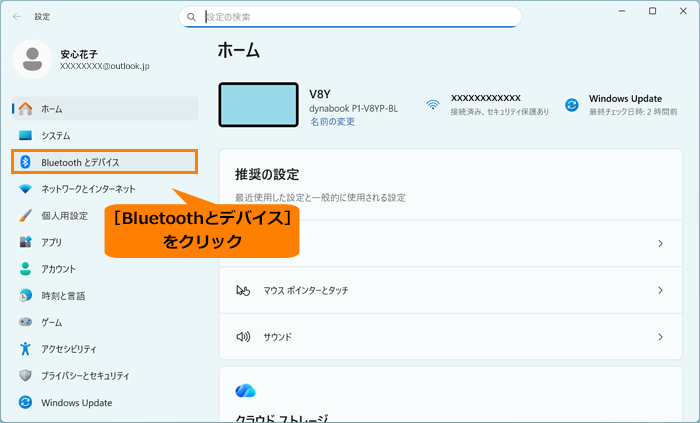Screen dimensions: 700x423
Task: Open マウス ポインターとタッチ setting
Action: pyautogui.click(x=450, y=290)
